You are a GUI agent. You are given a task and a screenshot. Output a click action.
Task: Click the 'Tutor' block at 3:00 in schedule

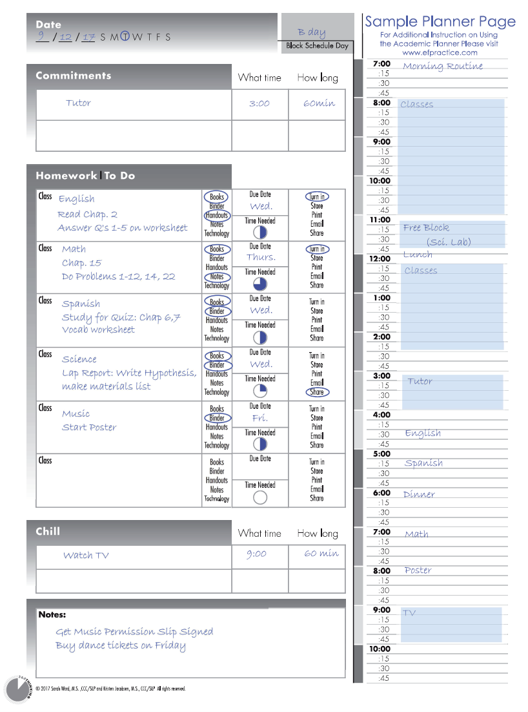(x=452, y=392)
